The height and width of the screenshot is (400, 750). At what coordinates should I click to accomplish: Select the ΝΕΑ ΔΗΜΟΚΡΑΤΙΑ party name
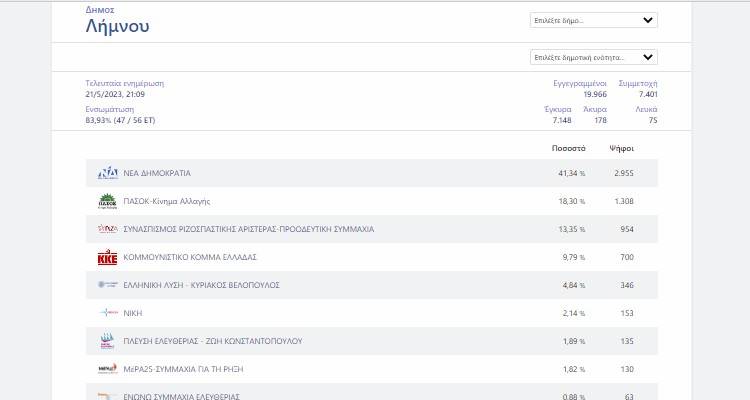tap(157, 173)
